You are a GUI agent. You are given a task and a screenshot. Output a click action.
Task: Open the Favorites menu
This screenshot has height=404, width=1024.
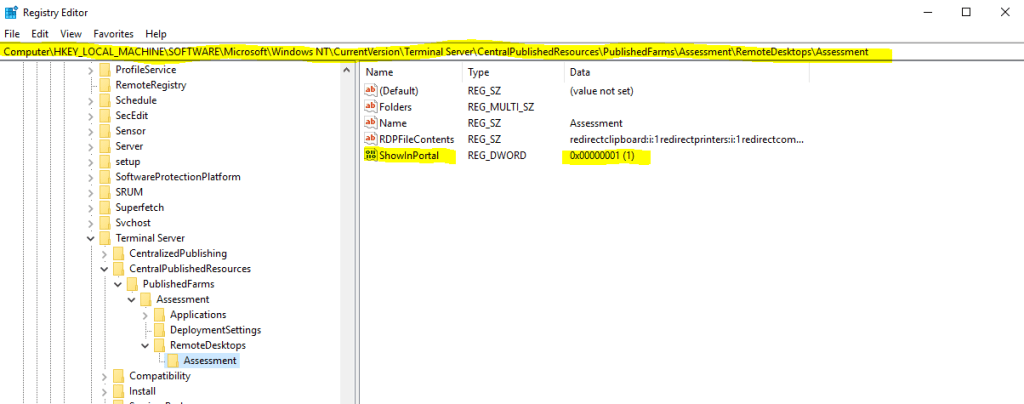click(114, 33)
